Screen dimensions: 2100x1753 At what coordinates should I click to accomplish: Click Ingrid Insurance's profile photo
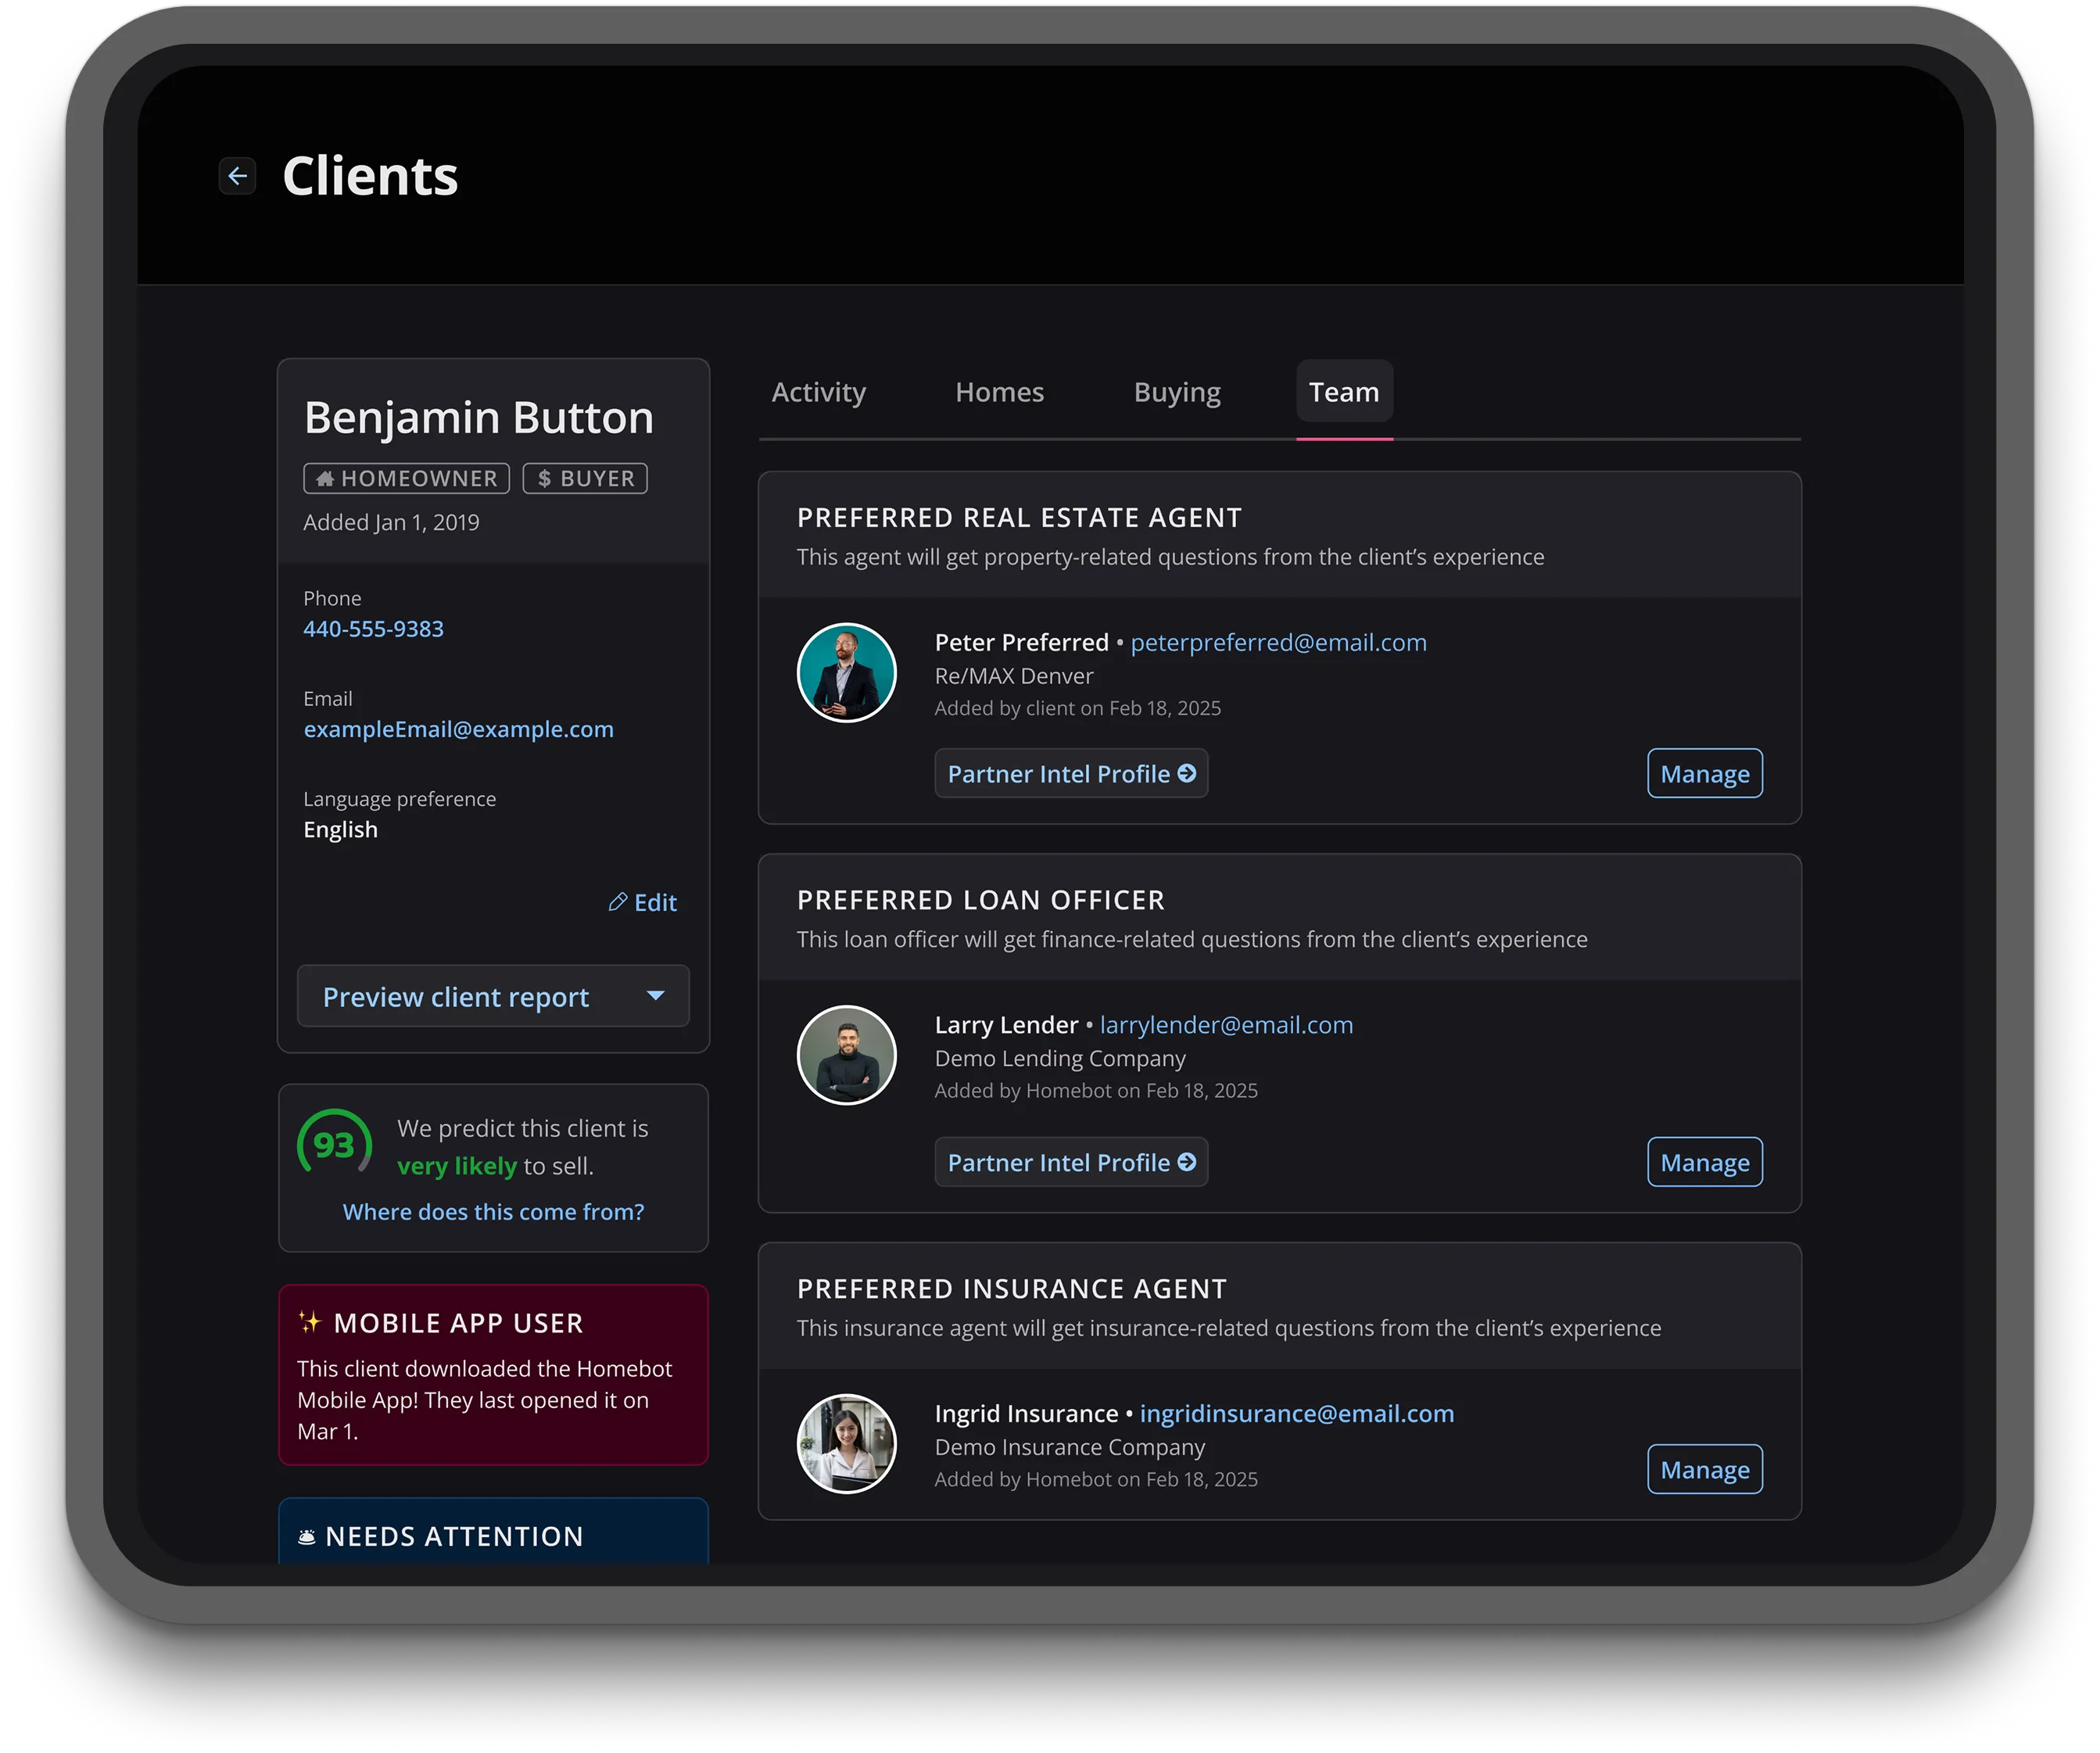(x=847, y=1444)
